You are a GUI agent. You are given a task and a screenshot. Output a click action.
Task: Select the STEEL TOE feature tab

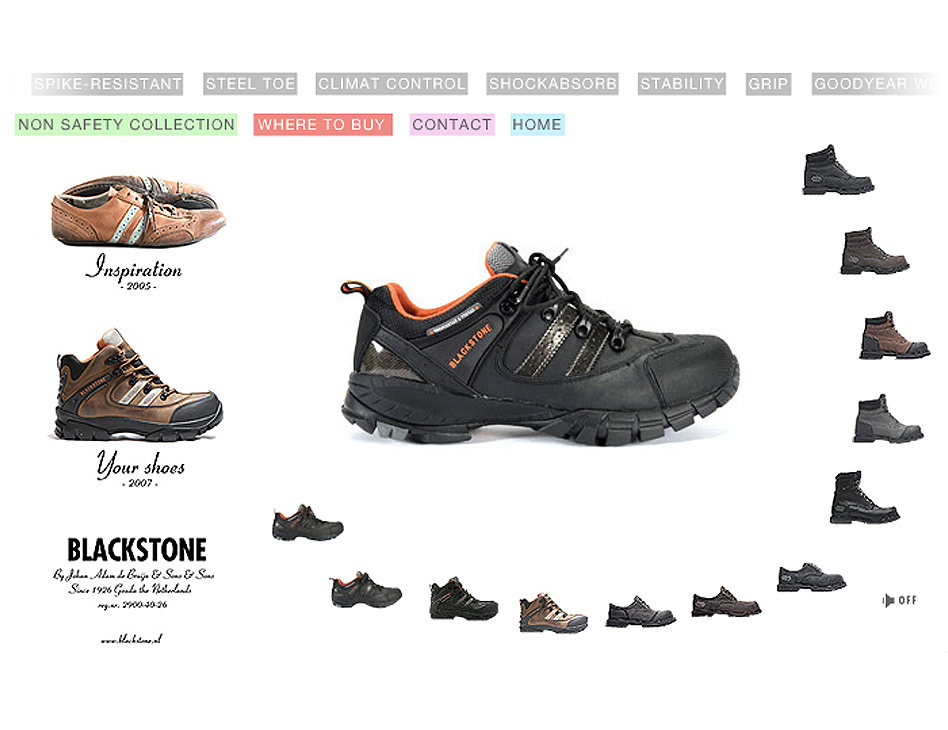250,84
